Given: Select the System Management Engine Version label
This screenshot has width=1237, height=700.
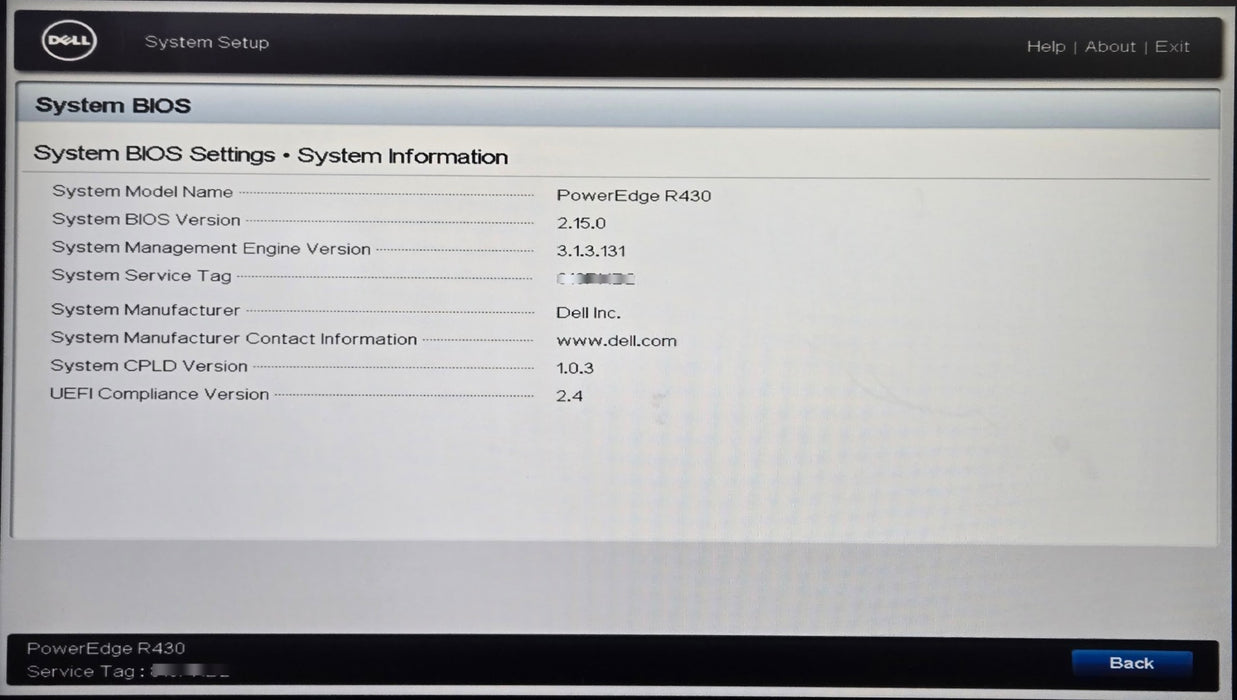Looking at the screenshot, I should (211, 249).
